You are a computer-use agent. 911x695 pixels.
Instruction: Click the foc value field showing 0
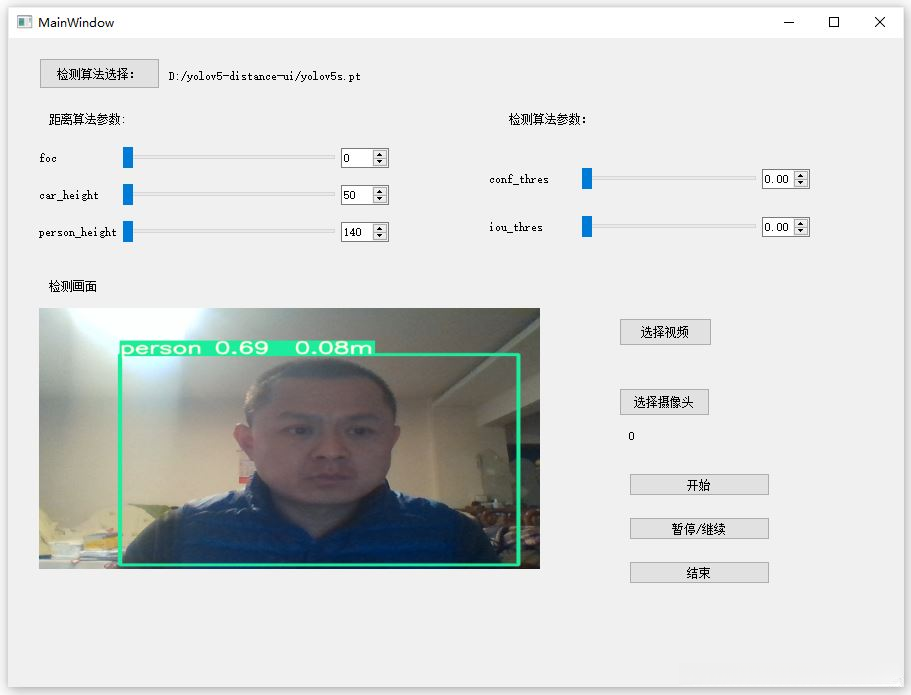click(x=357, y=158)
